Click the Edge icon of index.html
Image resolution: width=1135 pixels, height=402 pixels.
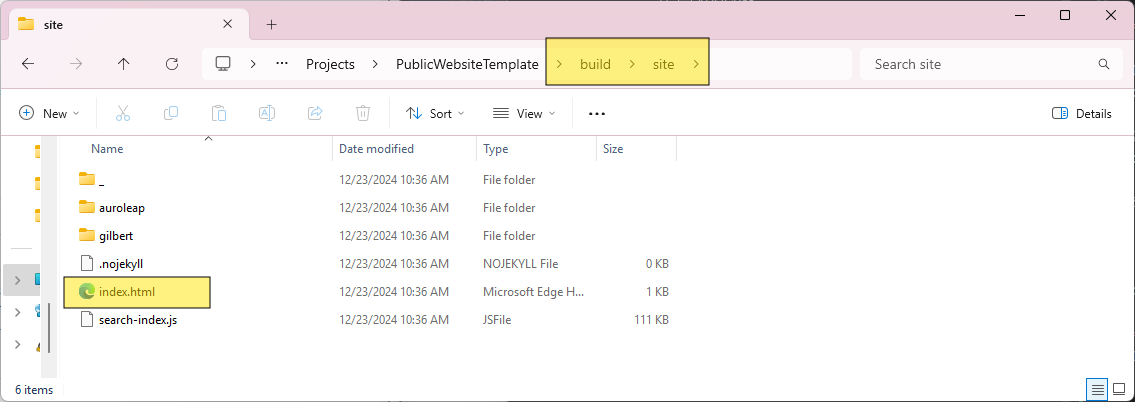point(87,291)
